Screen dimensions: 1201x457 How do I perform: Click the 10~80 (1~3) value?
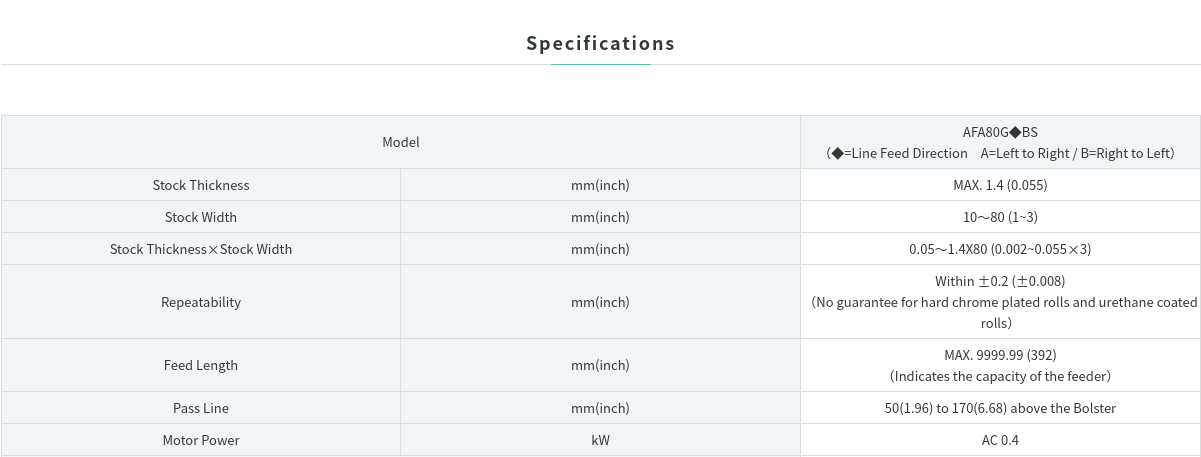(1000, 217)
